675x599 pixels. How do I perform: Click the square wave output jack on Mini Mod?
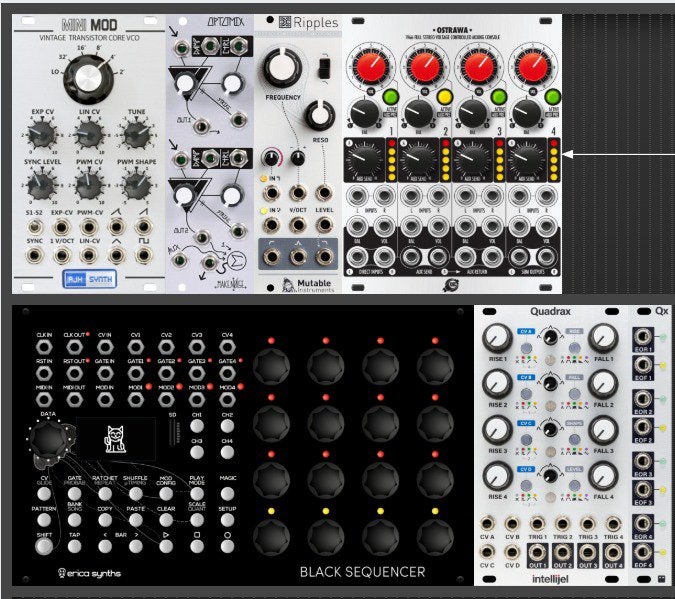143,255
